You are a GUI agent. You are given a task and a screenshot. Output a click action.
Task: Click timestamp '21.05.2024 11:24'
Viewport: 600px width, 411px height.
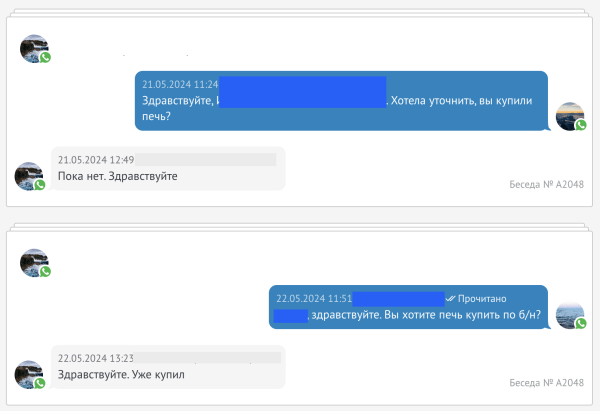coord(180,85)
